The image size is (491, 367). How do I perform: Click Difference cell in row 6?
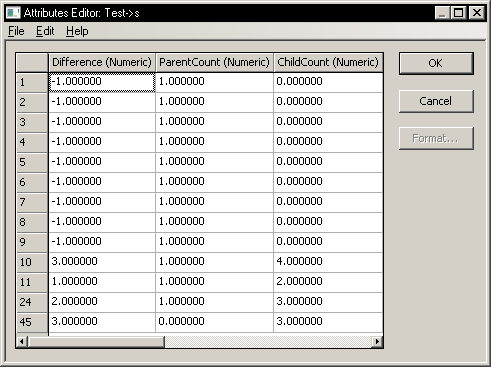102,182
